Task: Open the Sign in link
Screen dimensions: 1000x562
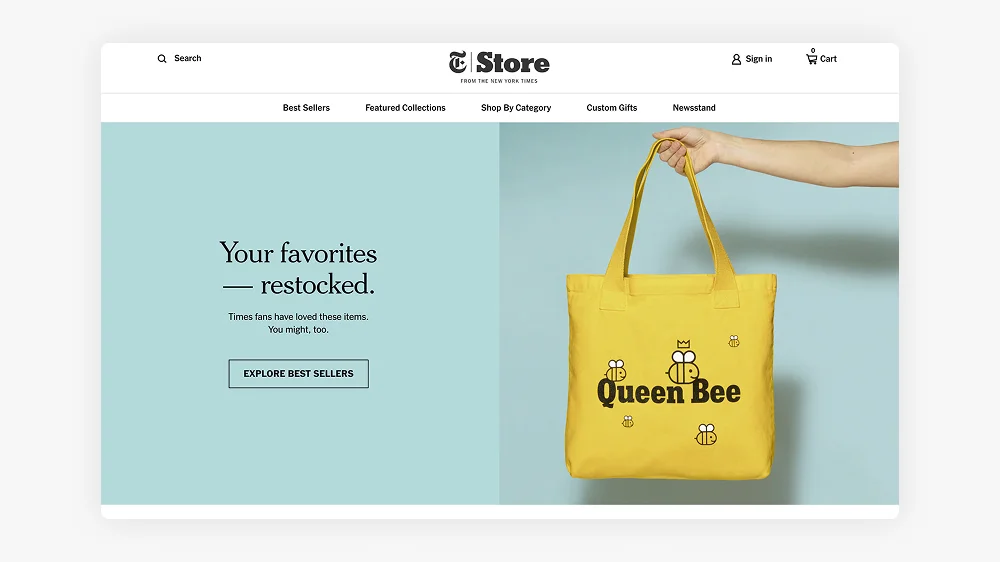Action: (x=758, y=59)
